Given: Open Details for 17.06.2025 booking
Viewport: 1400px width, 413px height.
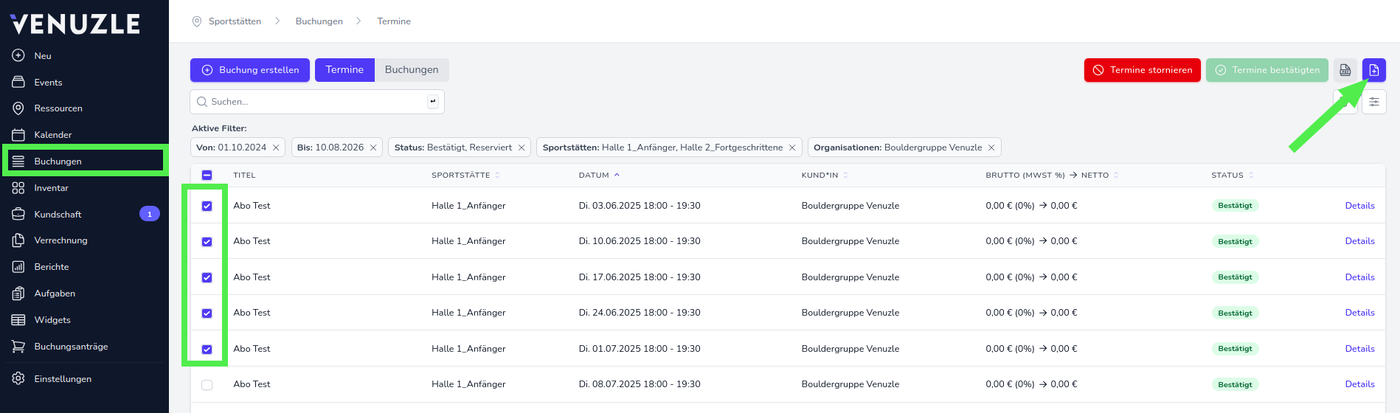Looking at the screenshot, I should point(1360,277).
